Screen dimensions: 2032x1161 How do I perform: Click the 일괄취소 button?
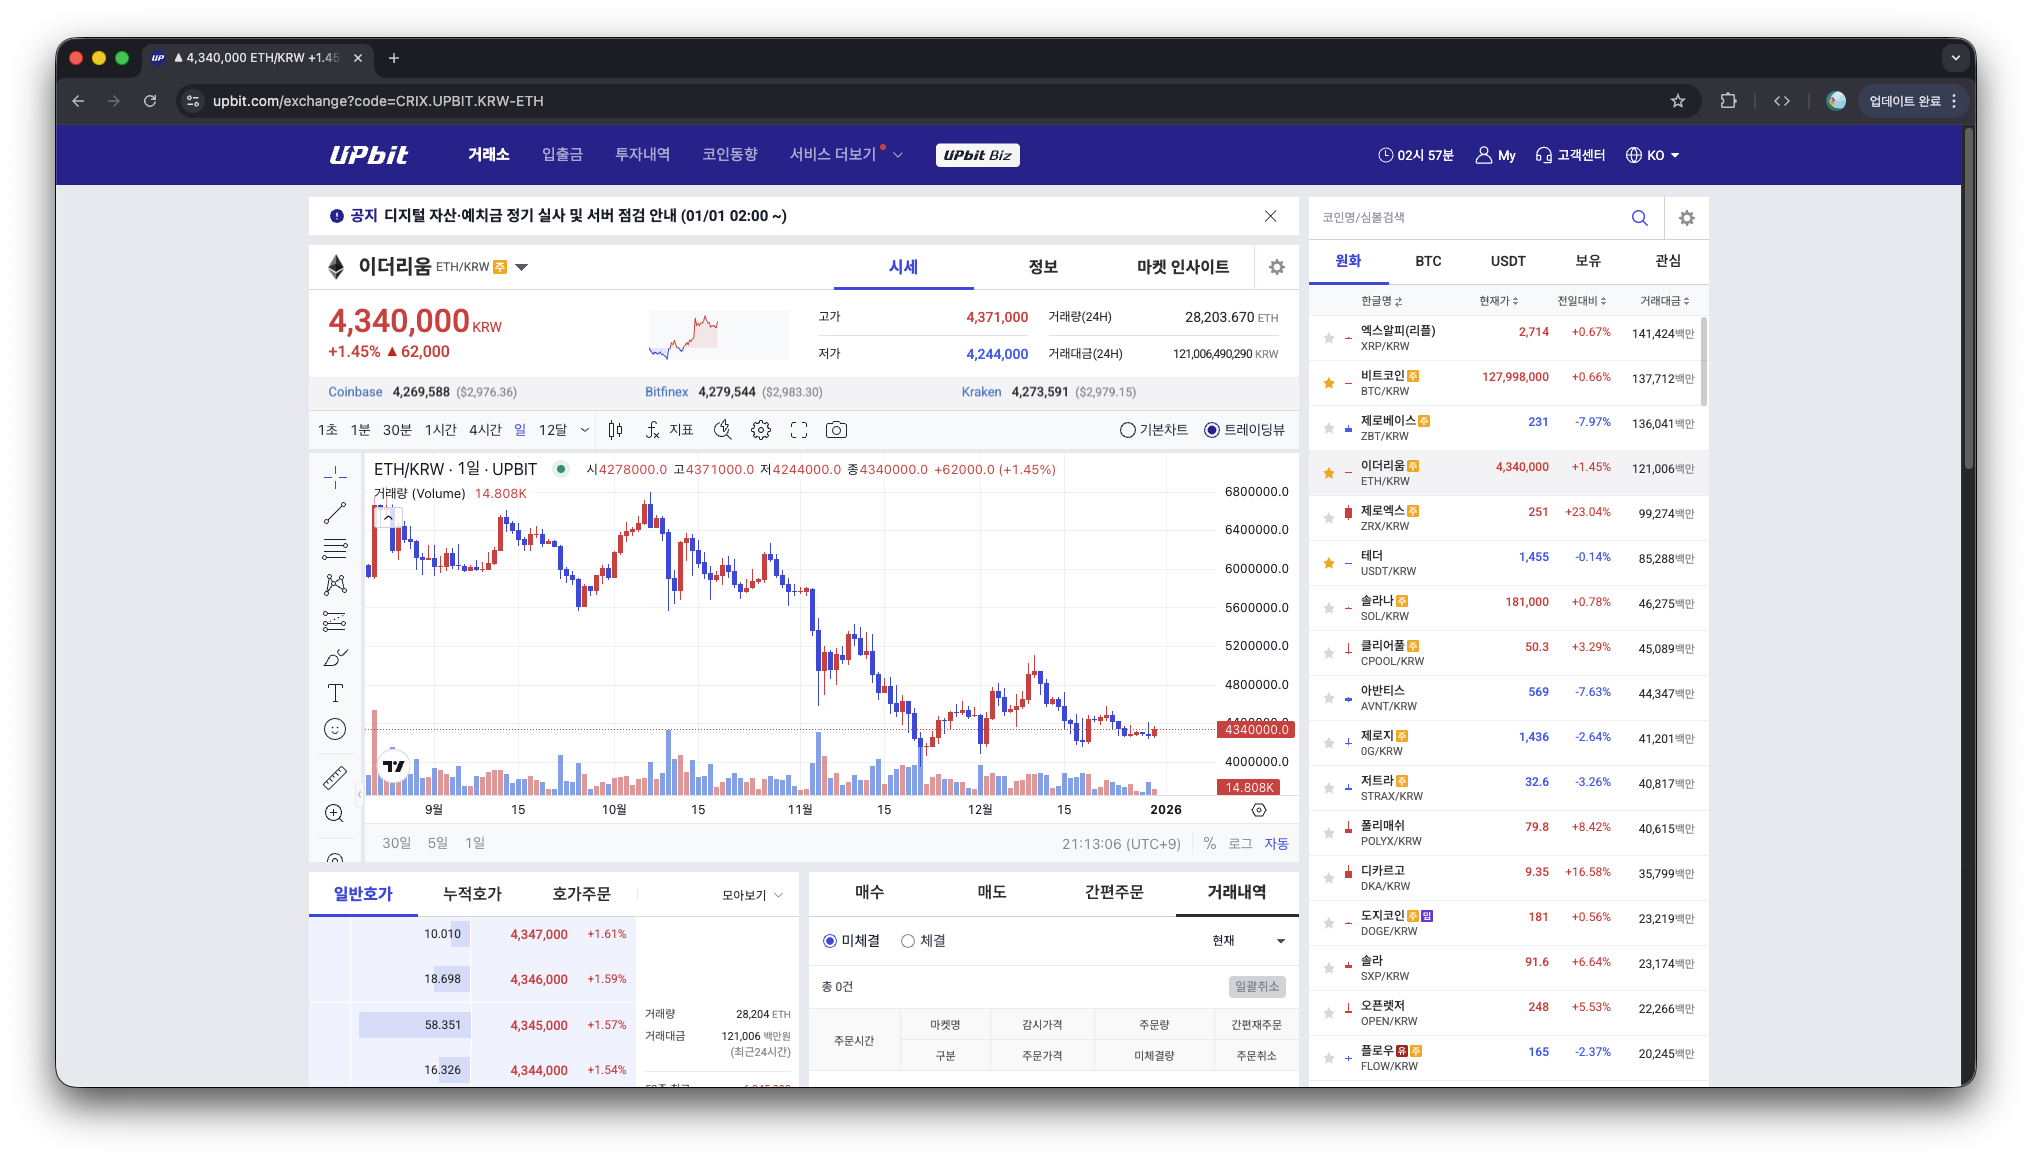tap(1256, 987)
